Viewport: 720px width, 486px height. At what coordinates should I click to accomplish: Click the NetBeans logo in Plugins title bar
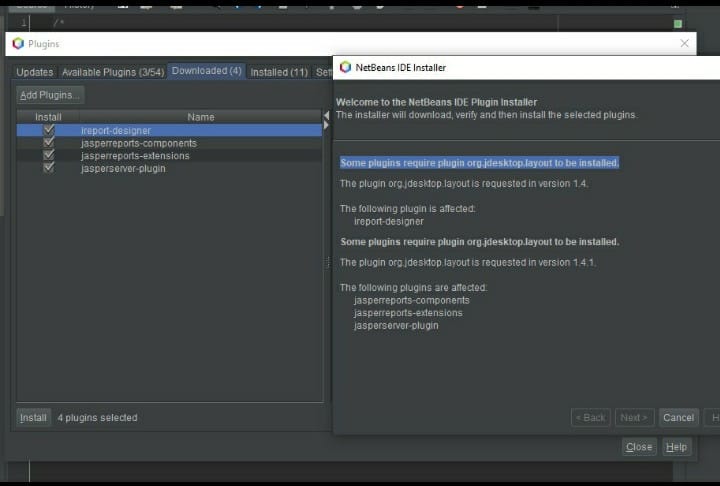[x=18, y=44]
